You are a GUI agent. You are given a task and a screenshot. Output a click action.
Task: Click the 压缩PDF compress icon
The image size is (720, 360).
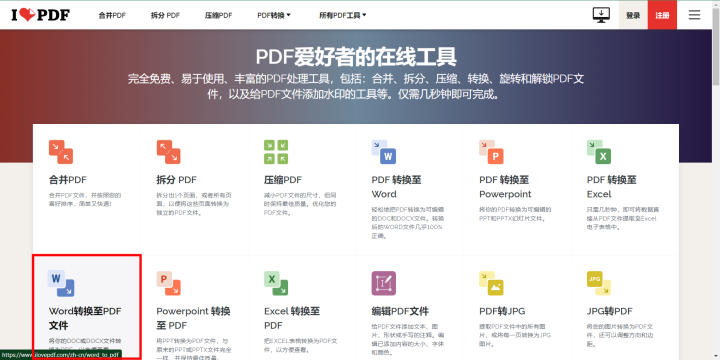[x=276, y=152]
